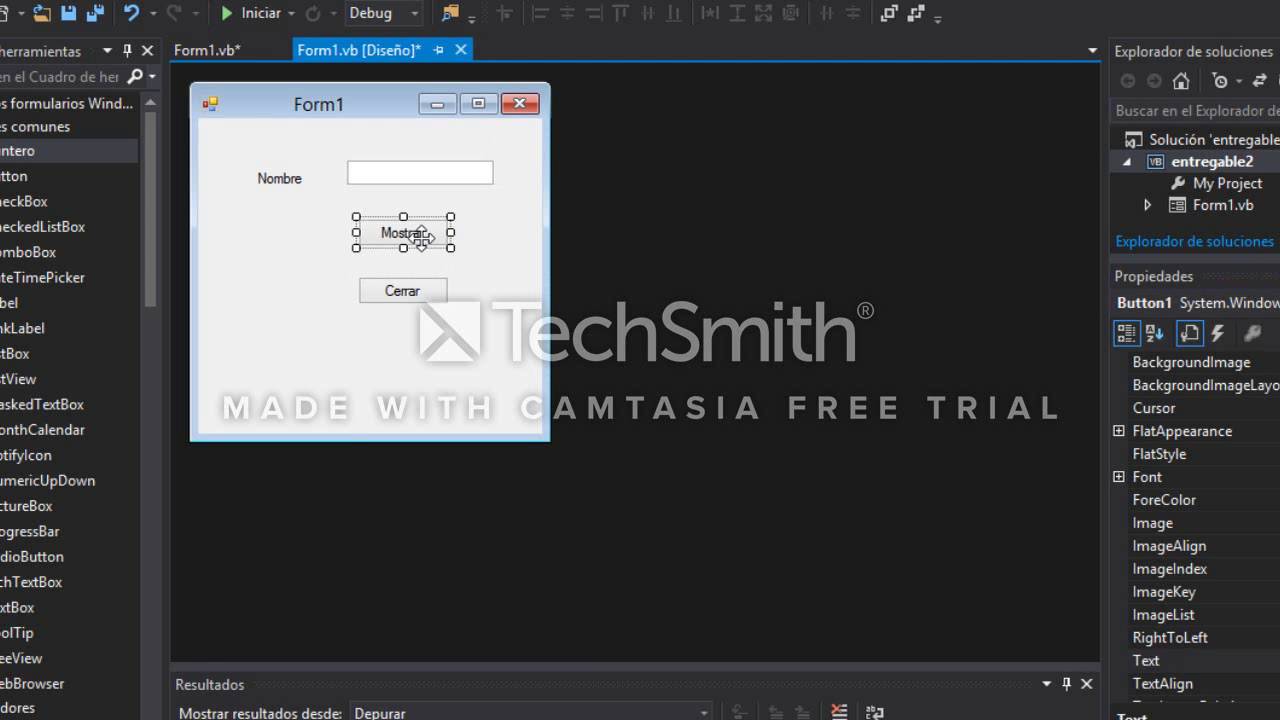Expand the Form1.vb tree node

[1147, 205]
